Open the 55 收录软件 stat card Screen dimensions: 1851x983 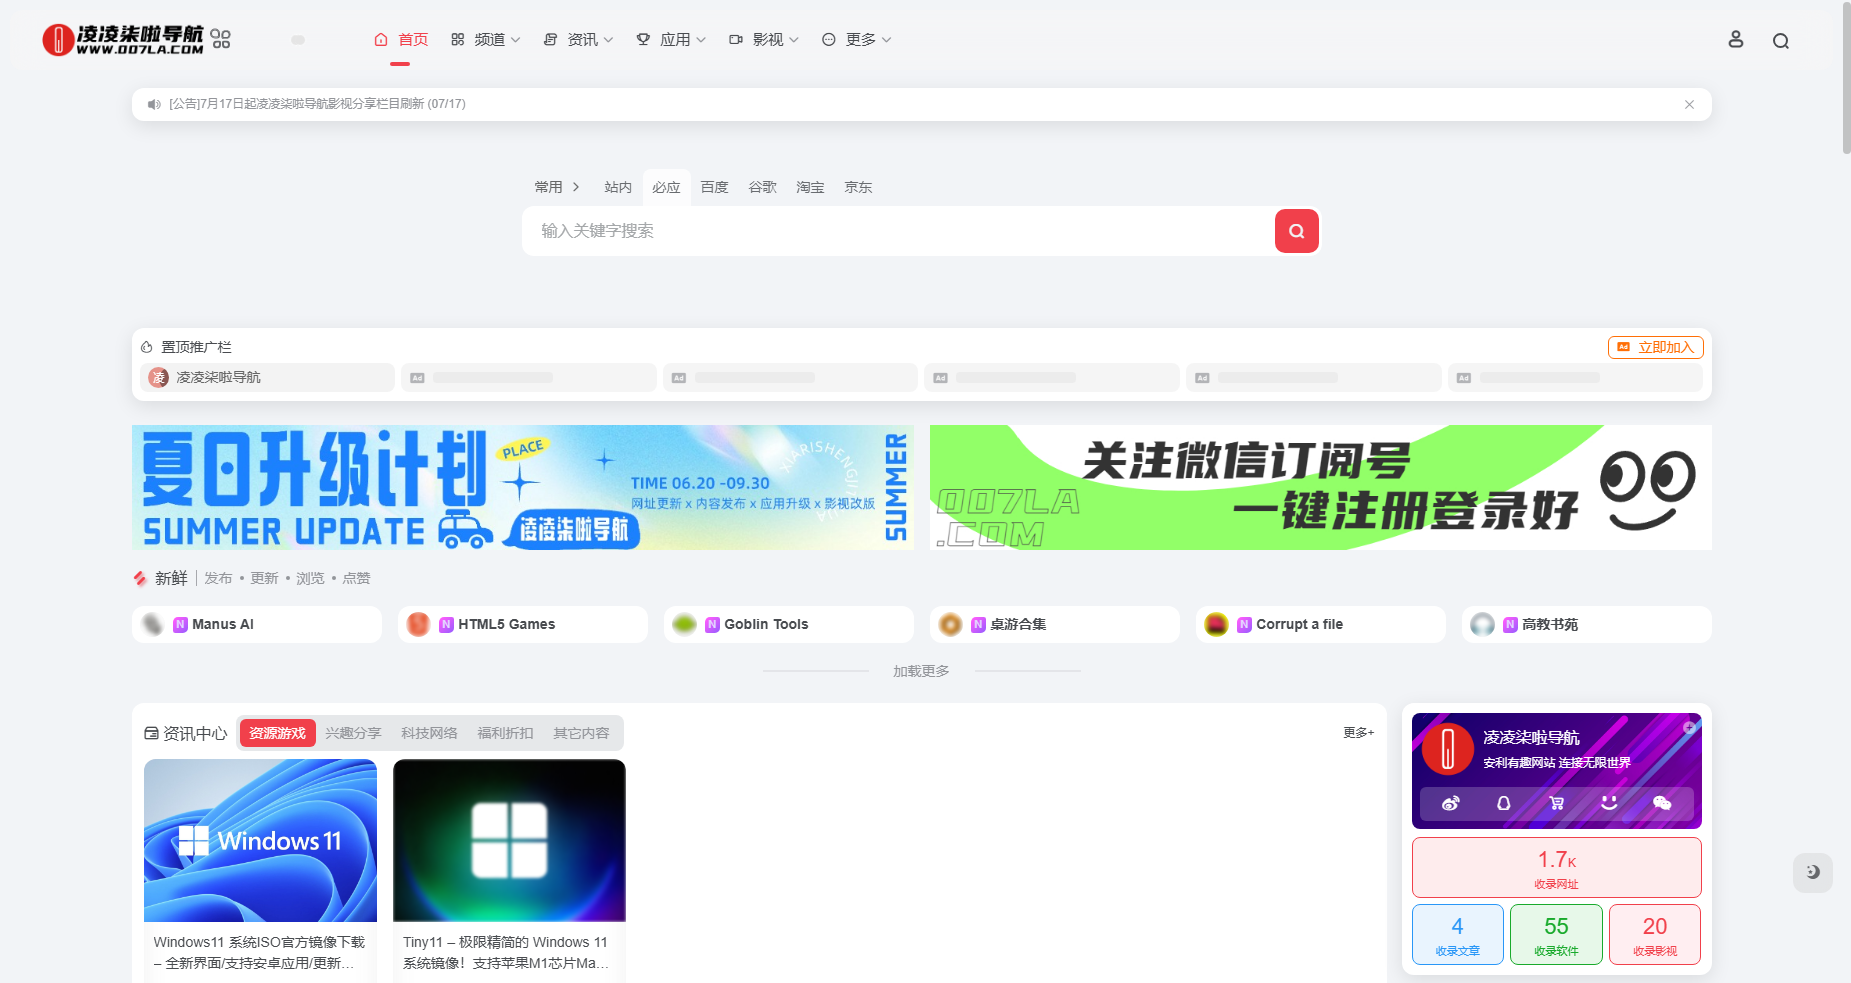pyautogui.click(x=1556, y=935)
